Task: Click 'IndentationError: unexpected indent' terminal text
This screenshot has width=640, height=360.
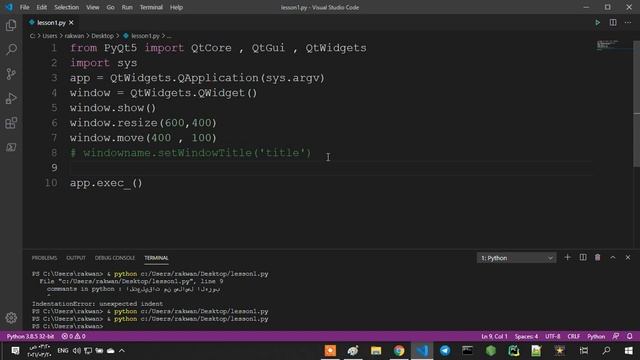Action: point(97,304)
